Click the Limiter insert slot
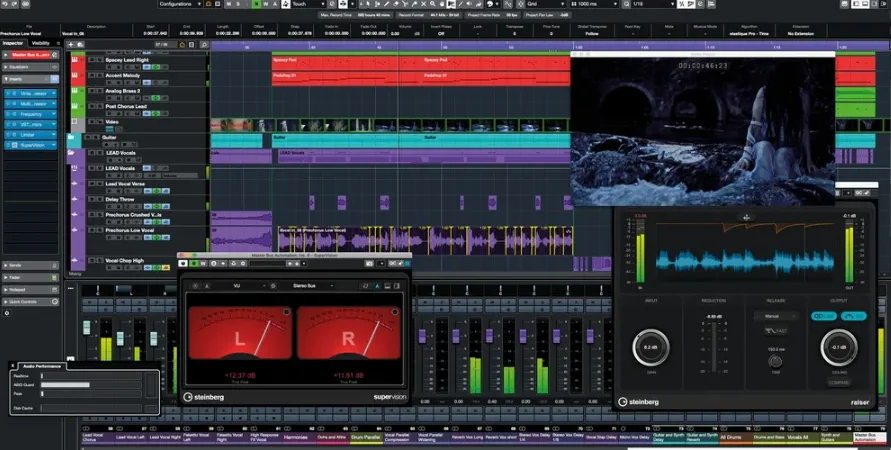Screen dimensions: 891x450 tap(31, 135)
